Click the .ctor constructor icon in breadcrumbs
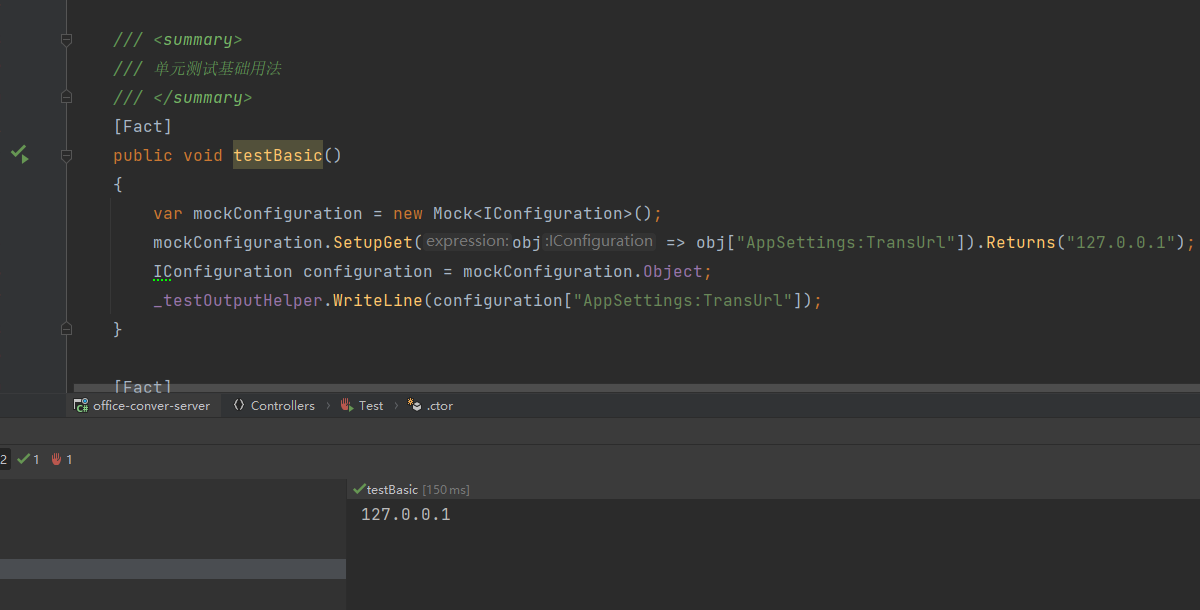The image size is (1200, 610). coord(414,405)
